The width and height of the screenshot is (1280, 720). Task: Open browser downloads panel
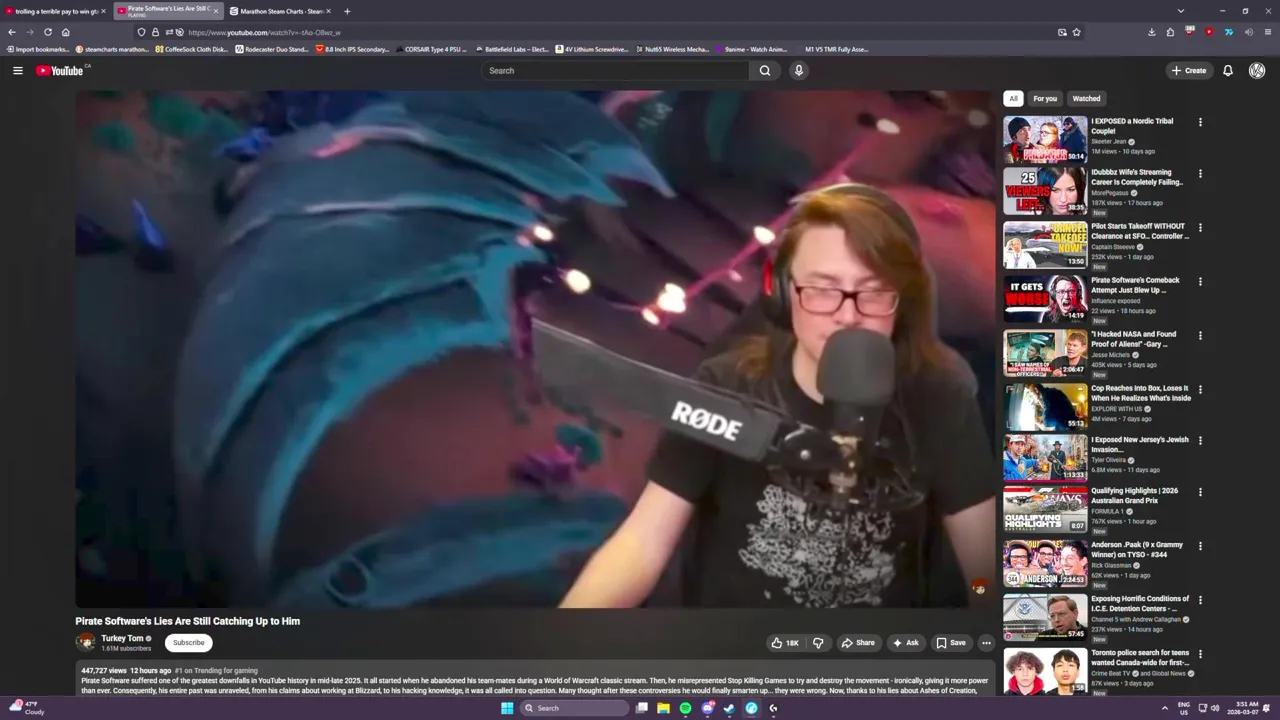[1150, 32]
